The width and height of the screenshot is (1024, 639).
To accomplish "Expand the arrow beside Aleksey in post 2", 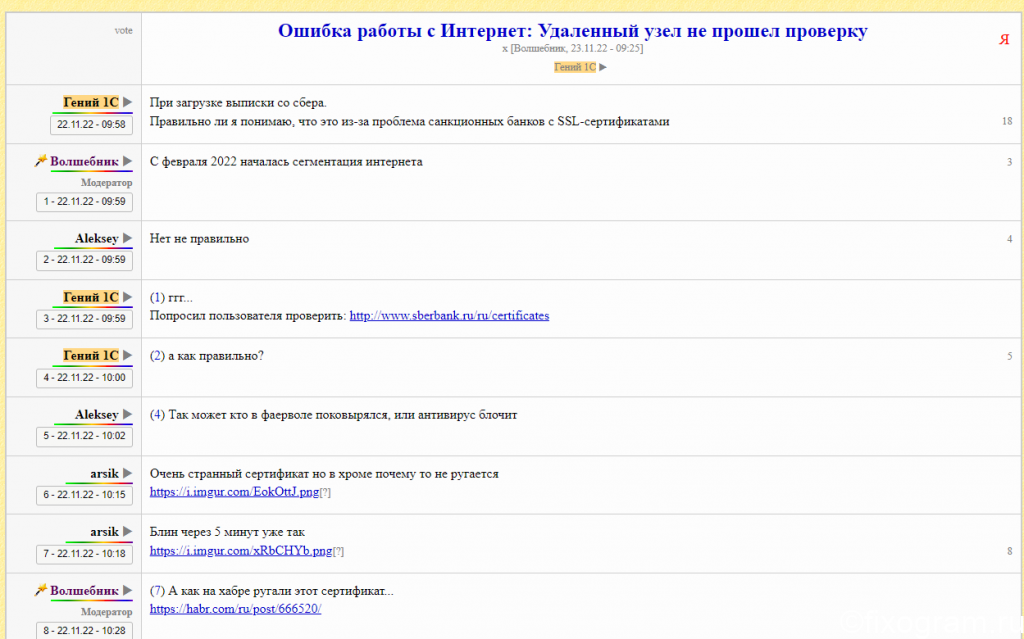I will pyautogui.click(x=127, y=238).
